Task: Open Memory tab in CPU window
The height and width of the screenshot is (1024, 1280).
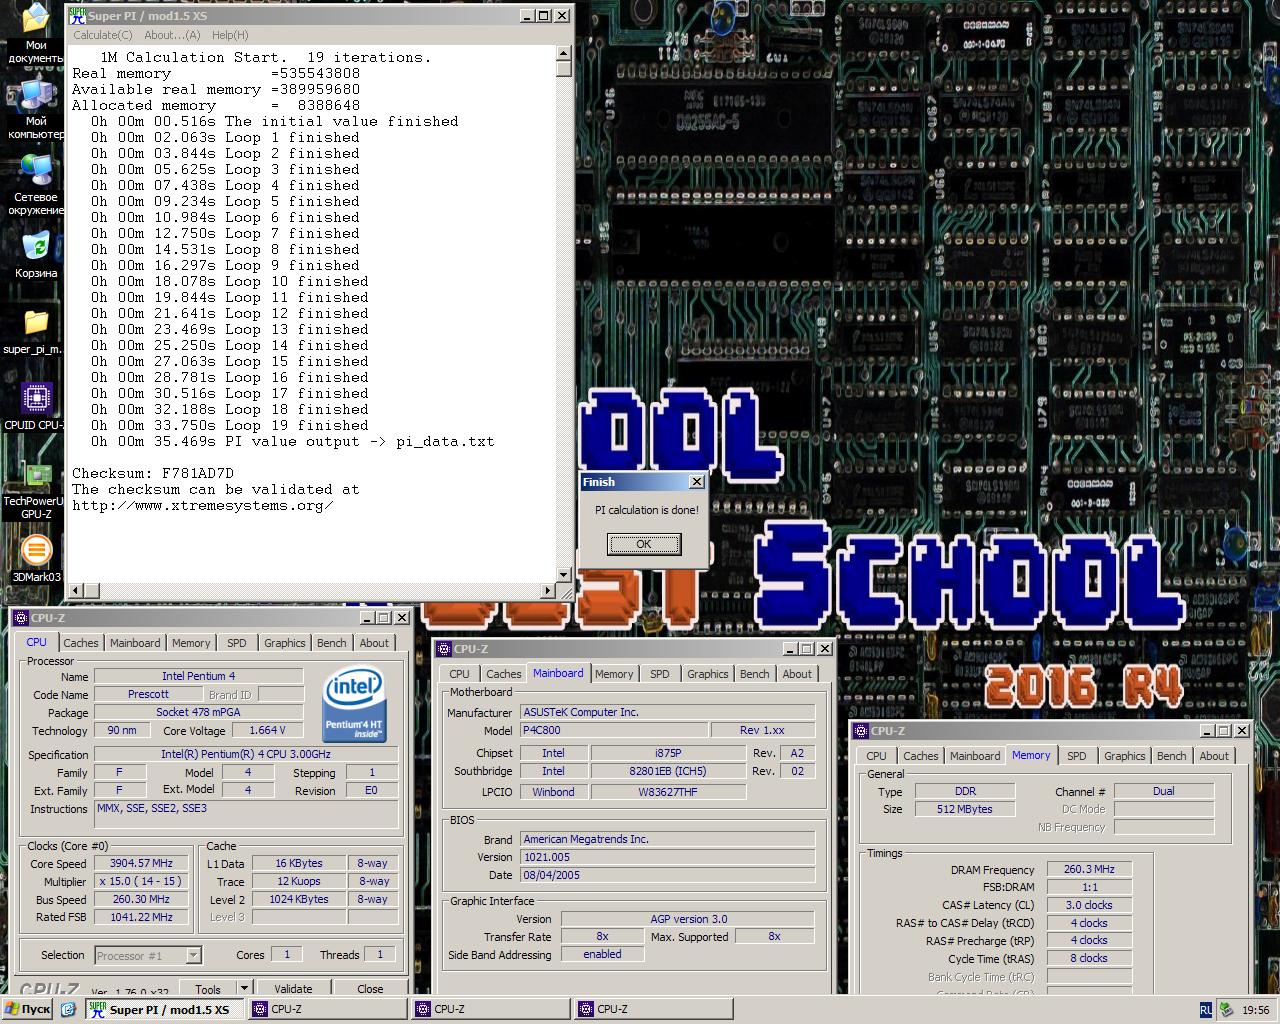Action: coord(191,643)
